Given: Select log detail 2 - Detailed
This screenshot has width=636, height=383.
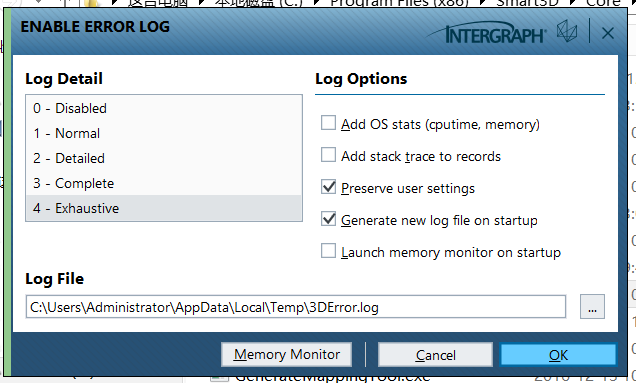Looking at the screenshot, I should coord(164,158).
